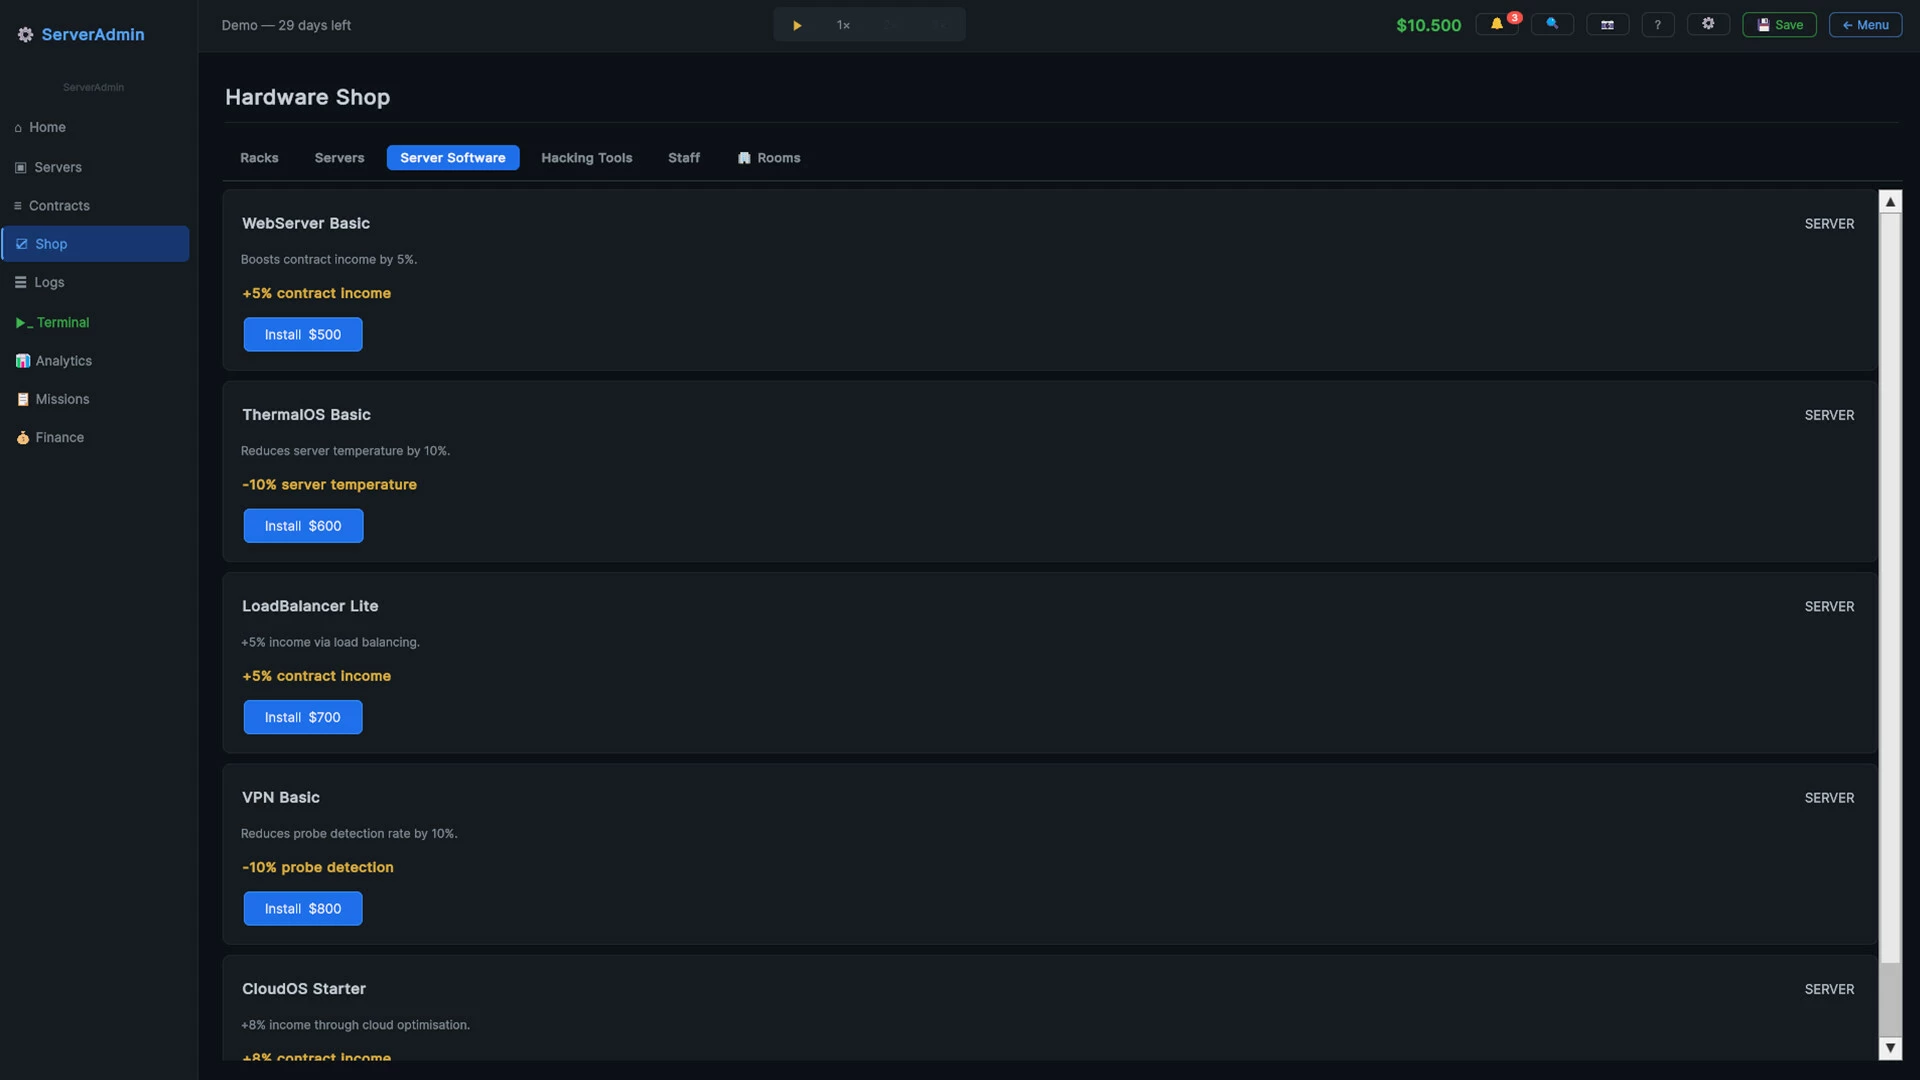Open the notifications bell
The width and height of the screenshot is (1920, 1080).
pyautogui.click(x=1497, y=25)
